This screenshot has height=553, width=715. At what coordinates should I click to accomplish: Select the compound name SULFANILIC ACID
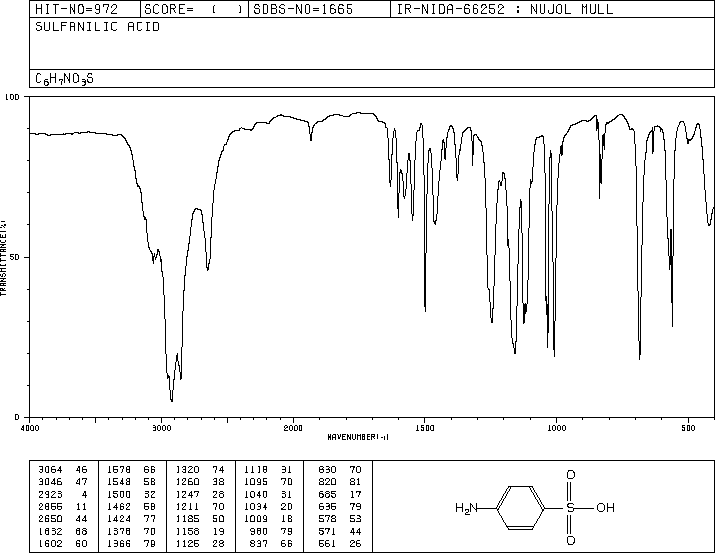tap(98, 27)
